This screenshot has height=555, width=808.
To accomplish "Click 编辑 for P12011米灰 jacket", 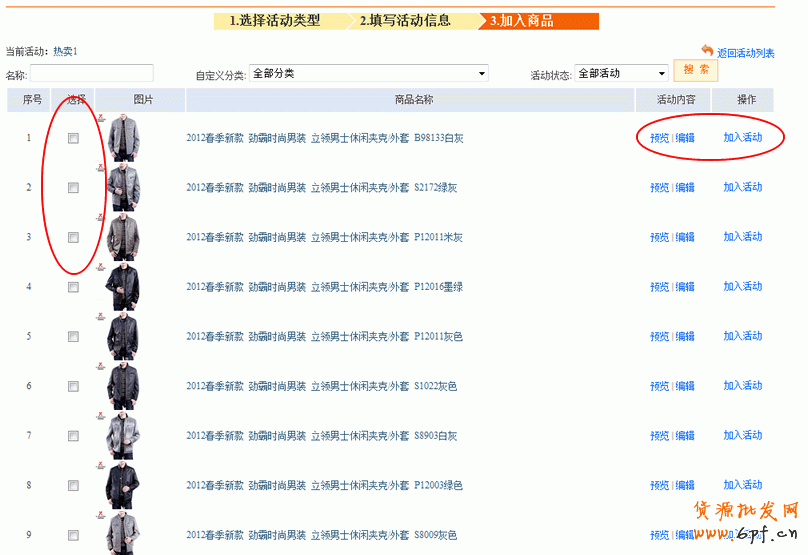I will [x=685, y=237].
